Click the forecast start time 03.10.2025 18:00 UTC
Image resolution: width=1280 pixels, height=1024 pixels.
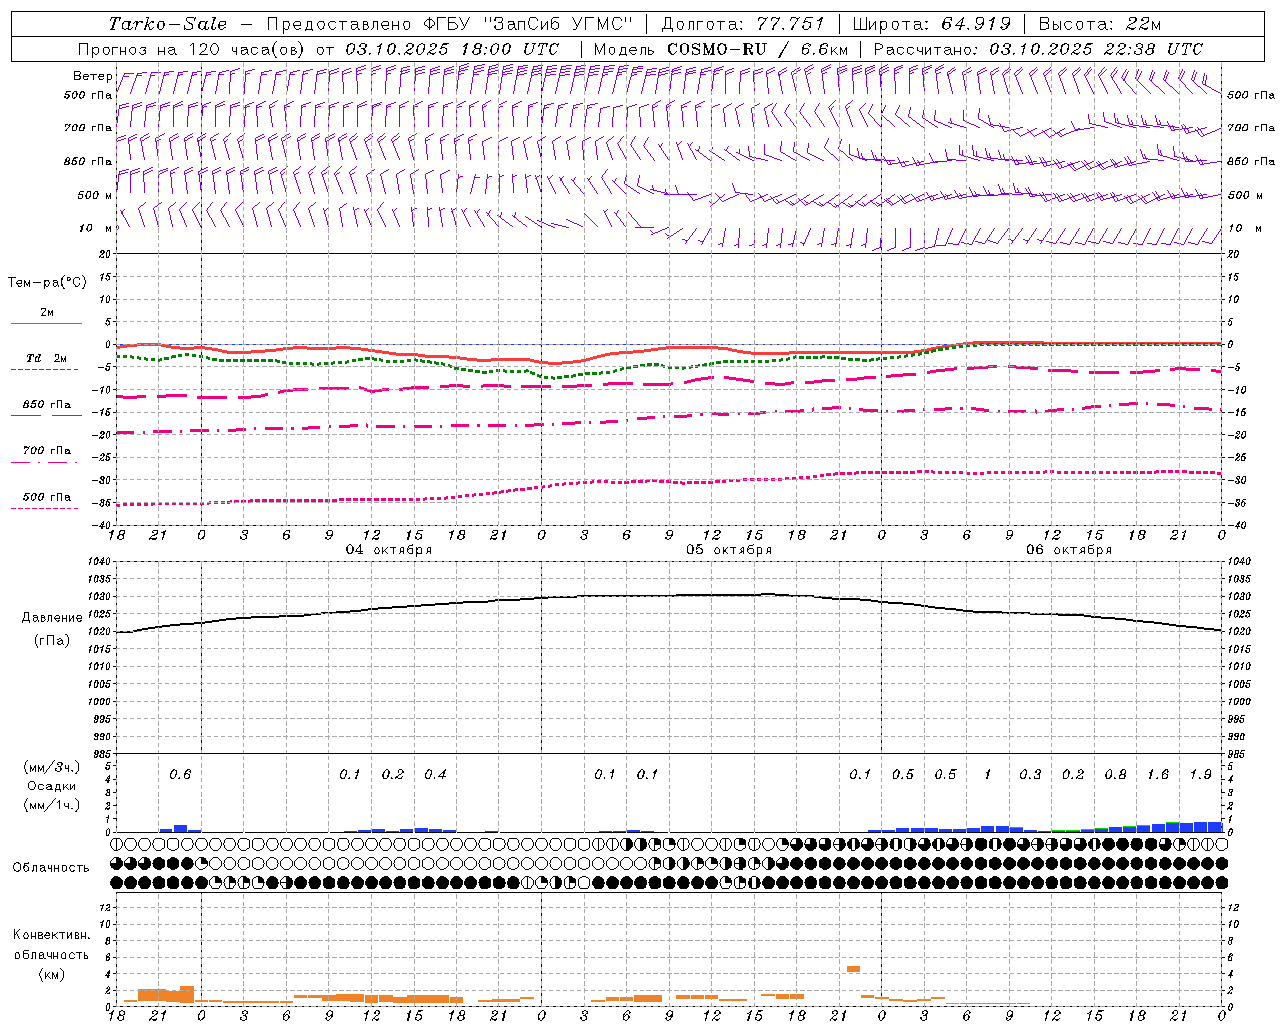452,49
